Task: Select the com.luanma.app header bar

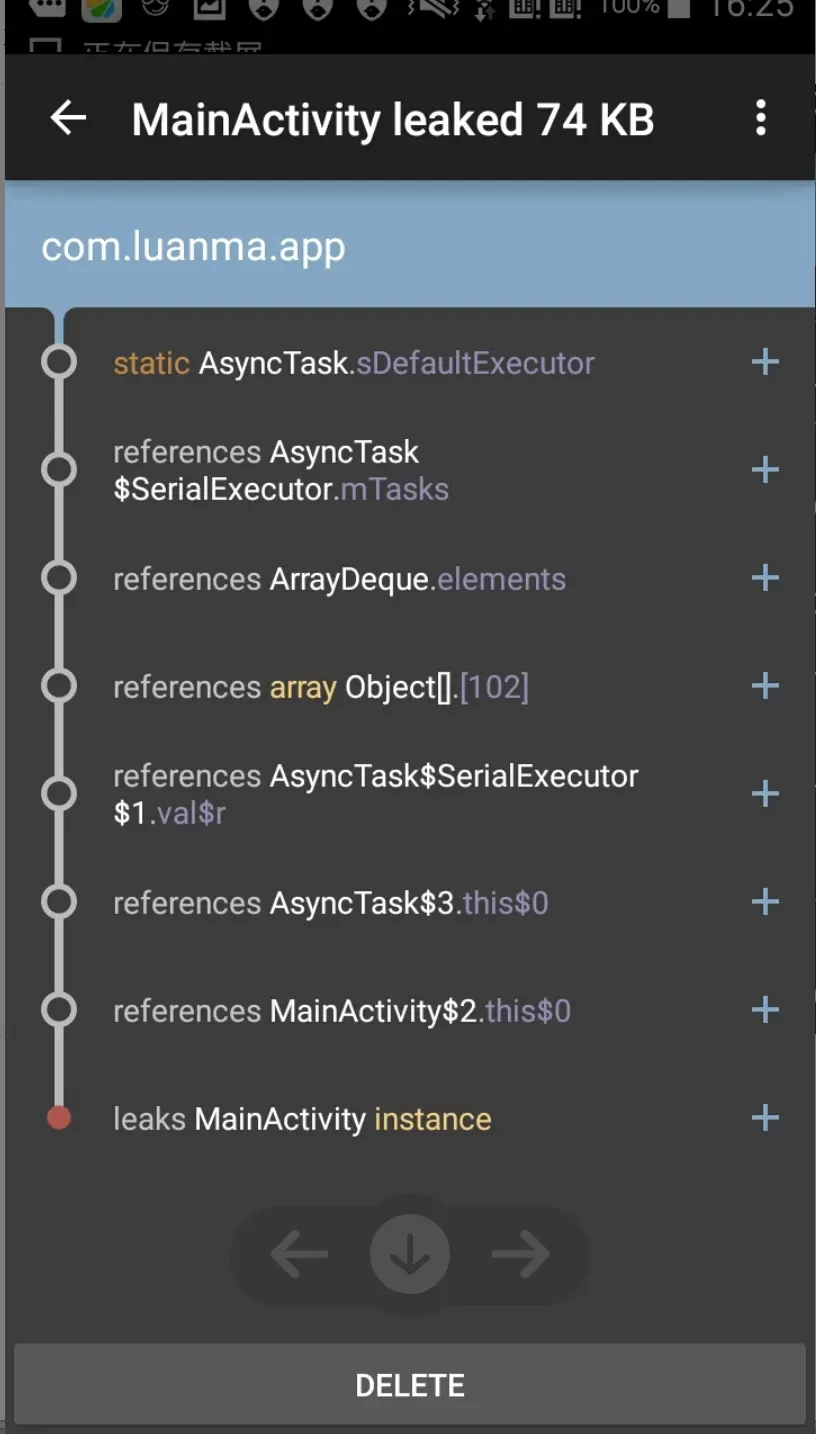Action: point(410,246)
